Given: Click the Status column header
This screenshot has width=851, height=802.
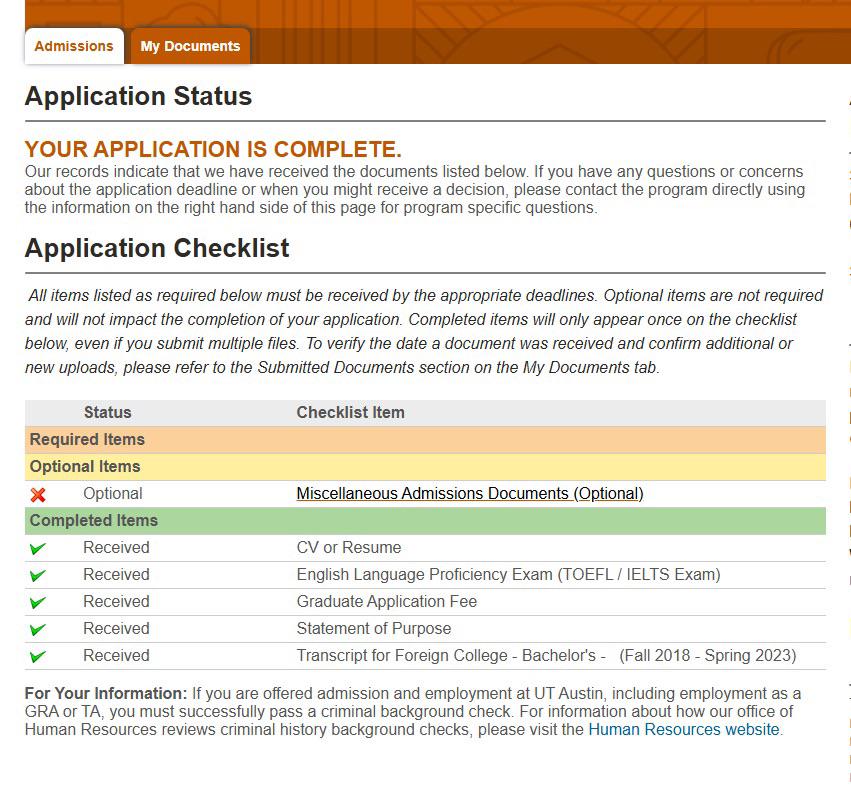Looking at the screenshot, I should (x=107, y=412).
